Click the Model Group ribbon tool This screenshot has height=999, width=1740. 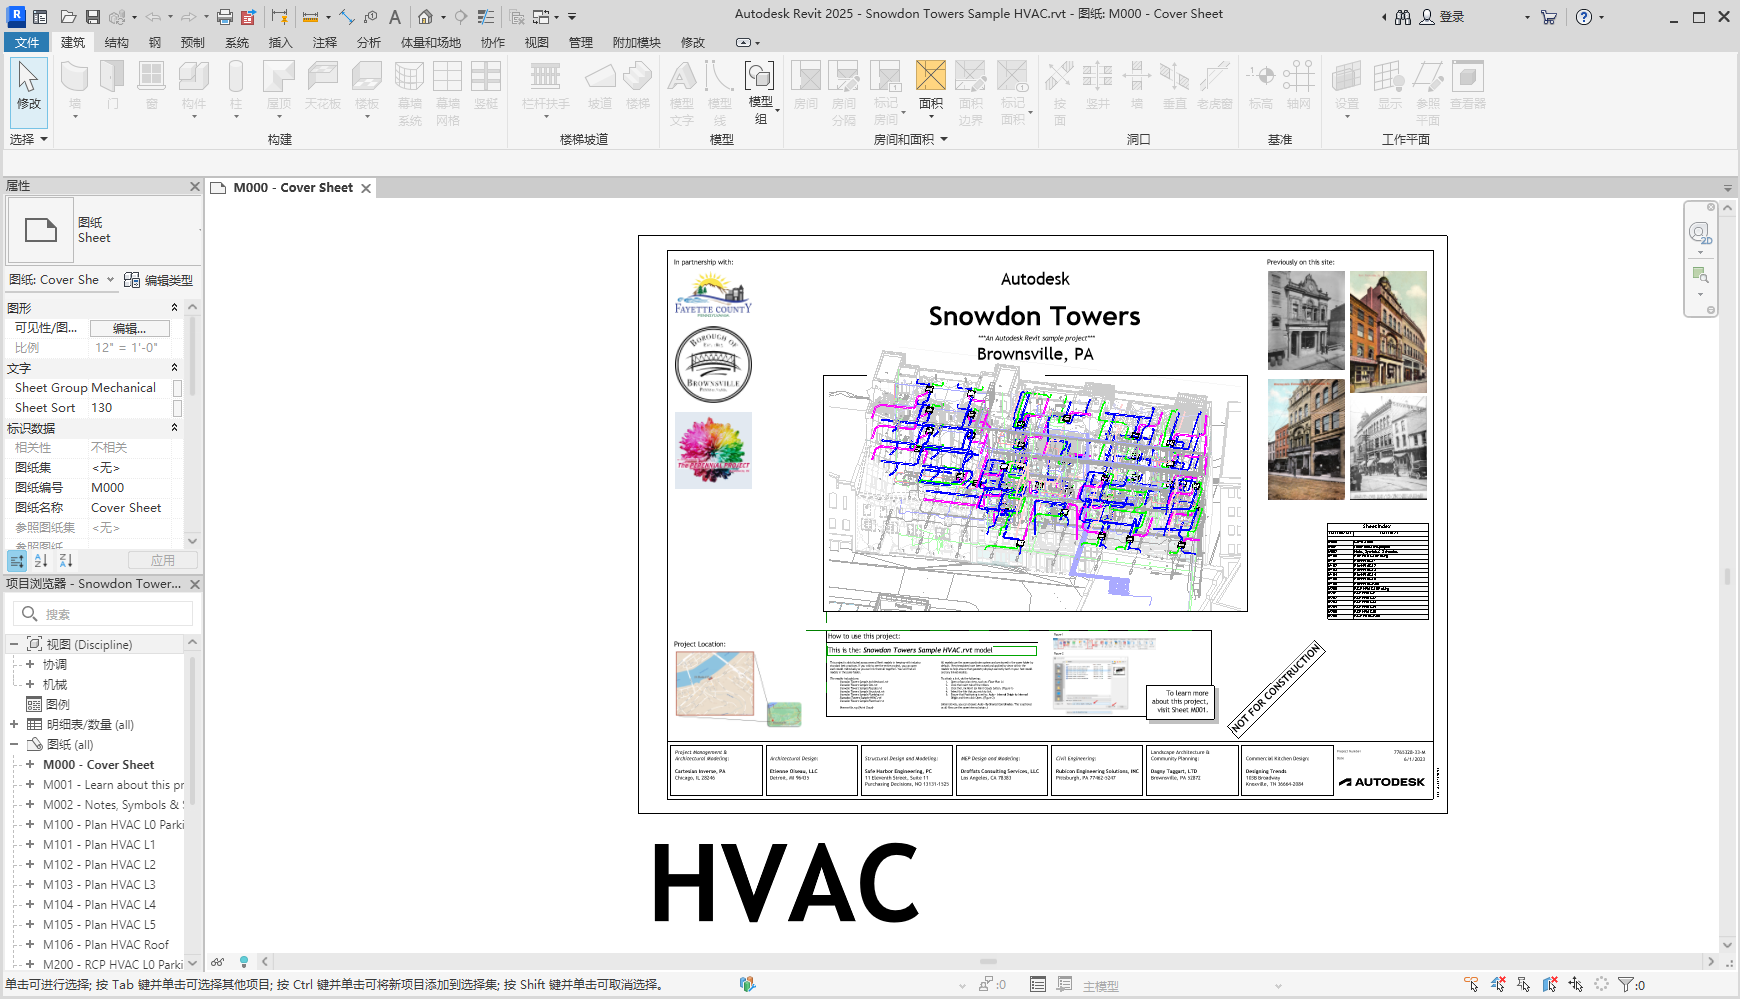tap(760, 90)
